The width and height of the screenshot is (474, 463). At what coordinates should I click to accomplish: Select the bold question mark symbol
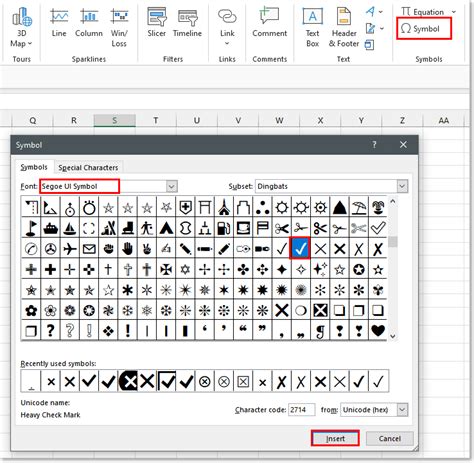tap(50, 330)
